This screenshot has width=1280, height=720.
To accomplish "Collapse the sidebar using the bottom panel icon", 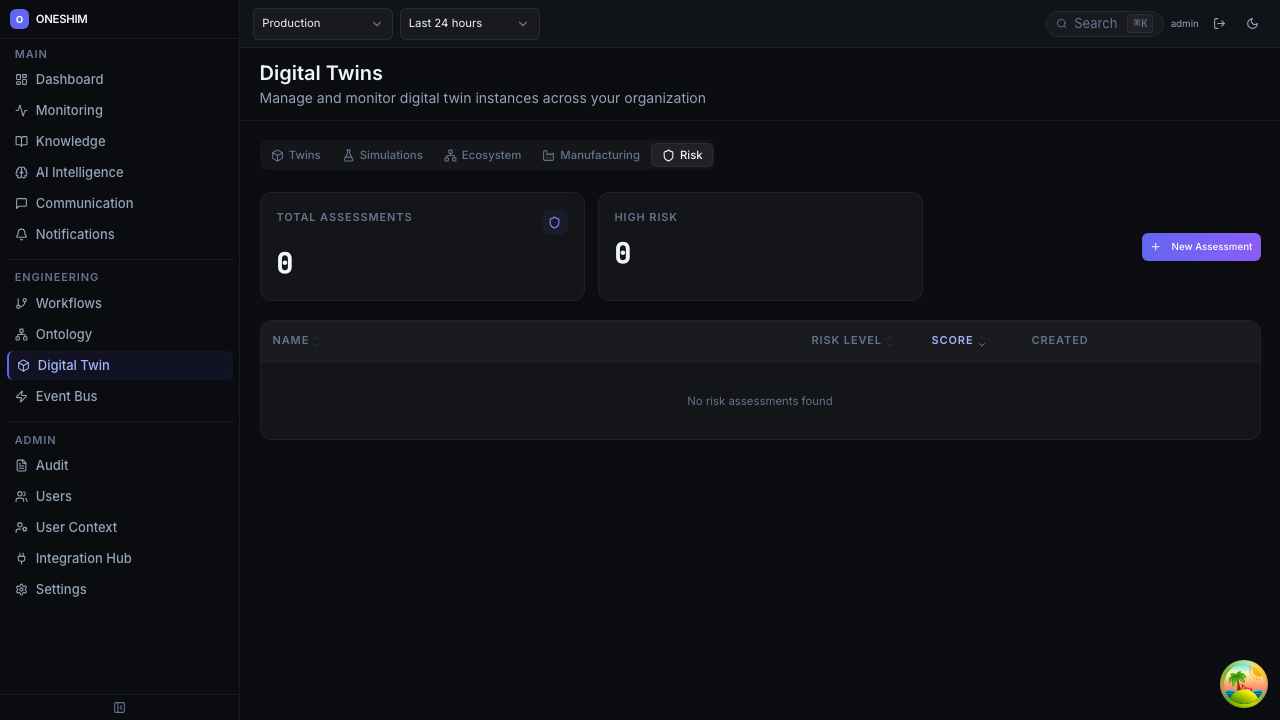I will 120,707.
